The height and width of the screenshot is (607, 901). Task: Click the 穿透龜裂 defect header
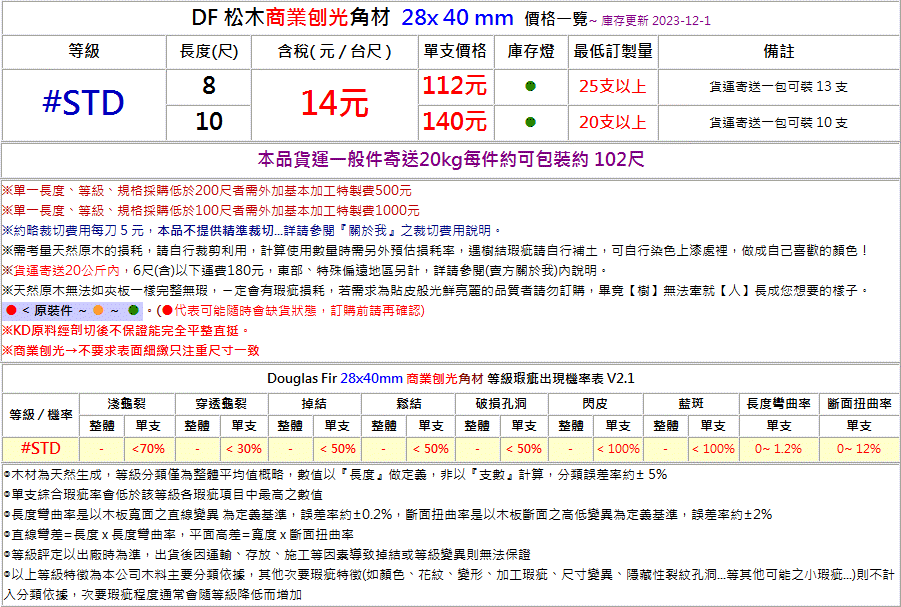(221, 404)
